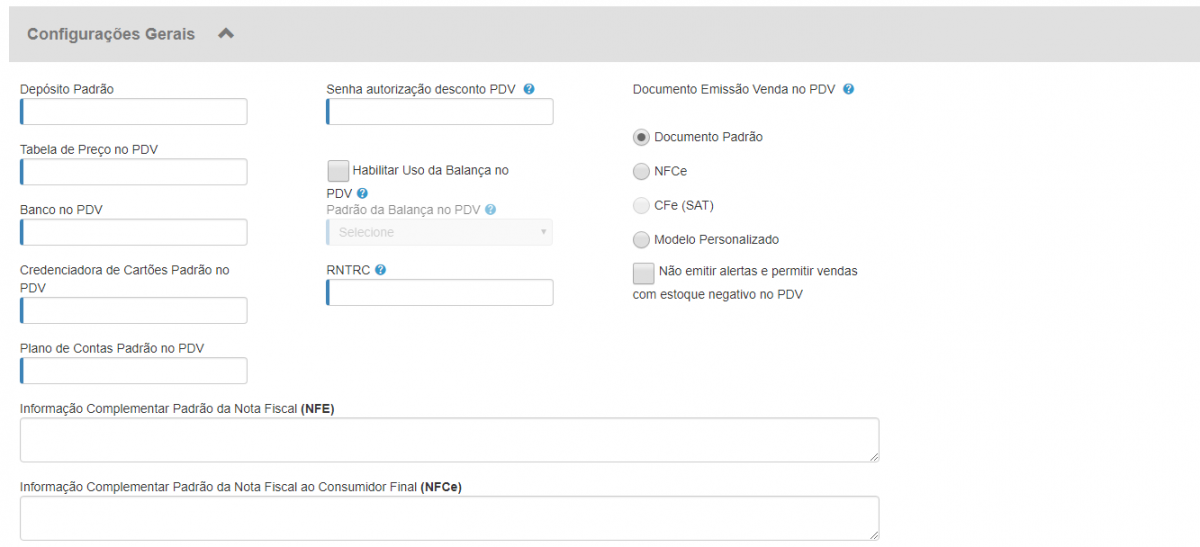Select Modelo Personalizado radio option
Screen dimensions: 1200x547
click(x=641, y=239)
